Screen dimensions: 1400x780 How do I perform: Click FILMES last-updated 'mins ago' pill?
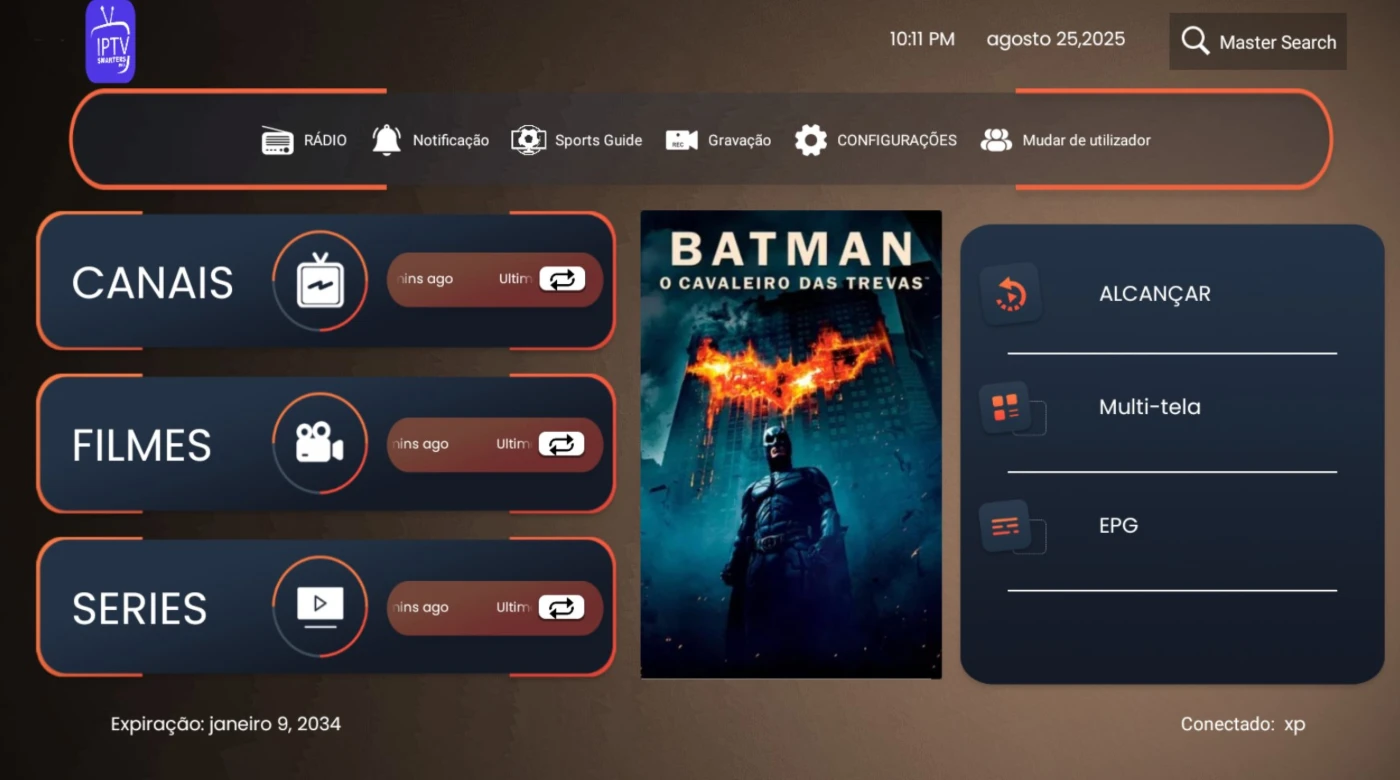tap(494, 444)
